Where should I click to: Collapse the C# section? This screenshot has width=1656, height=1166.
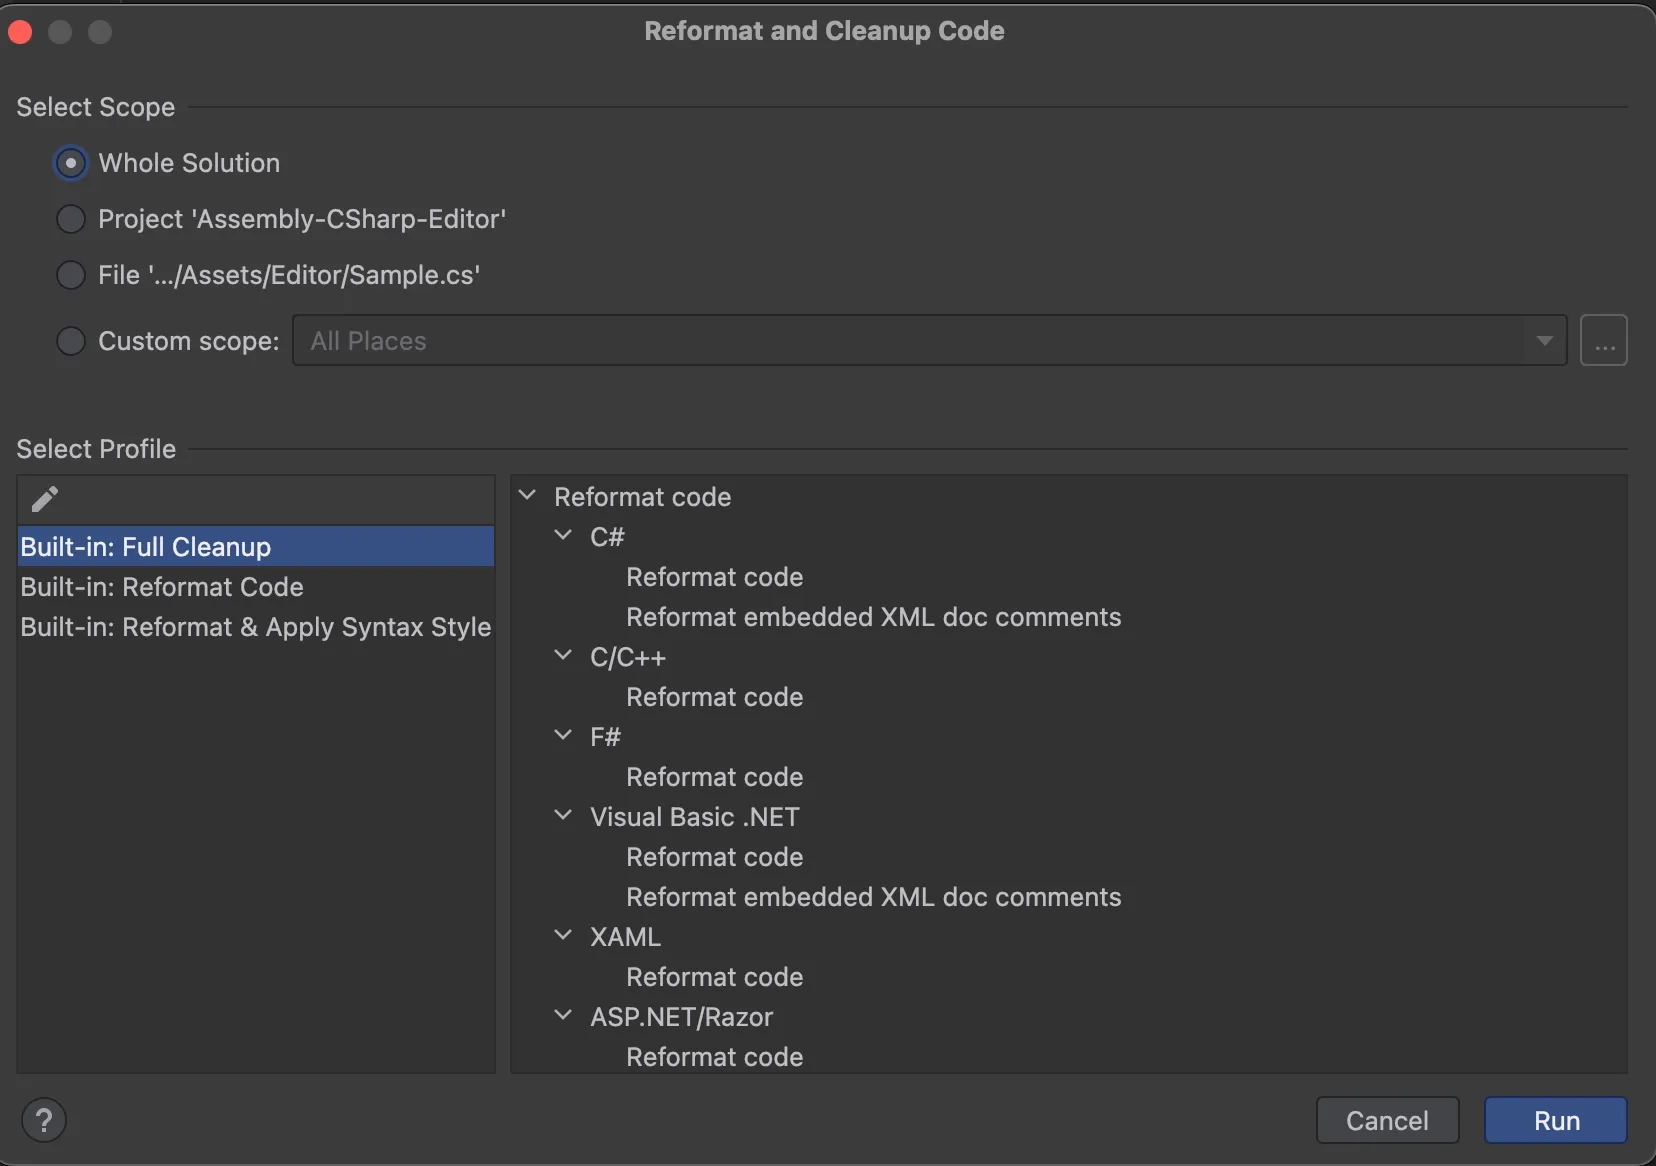tap(563, 535)
